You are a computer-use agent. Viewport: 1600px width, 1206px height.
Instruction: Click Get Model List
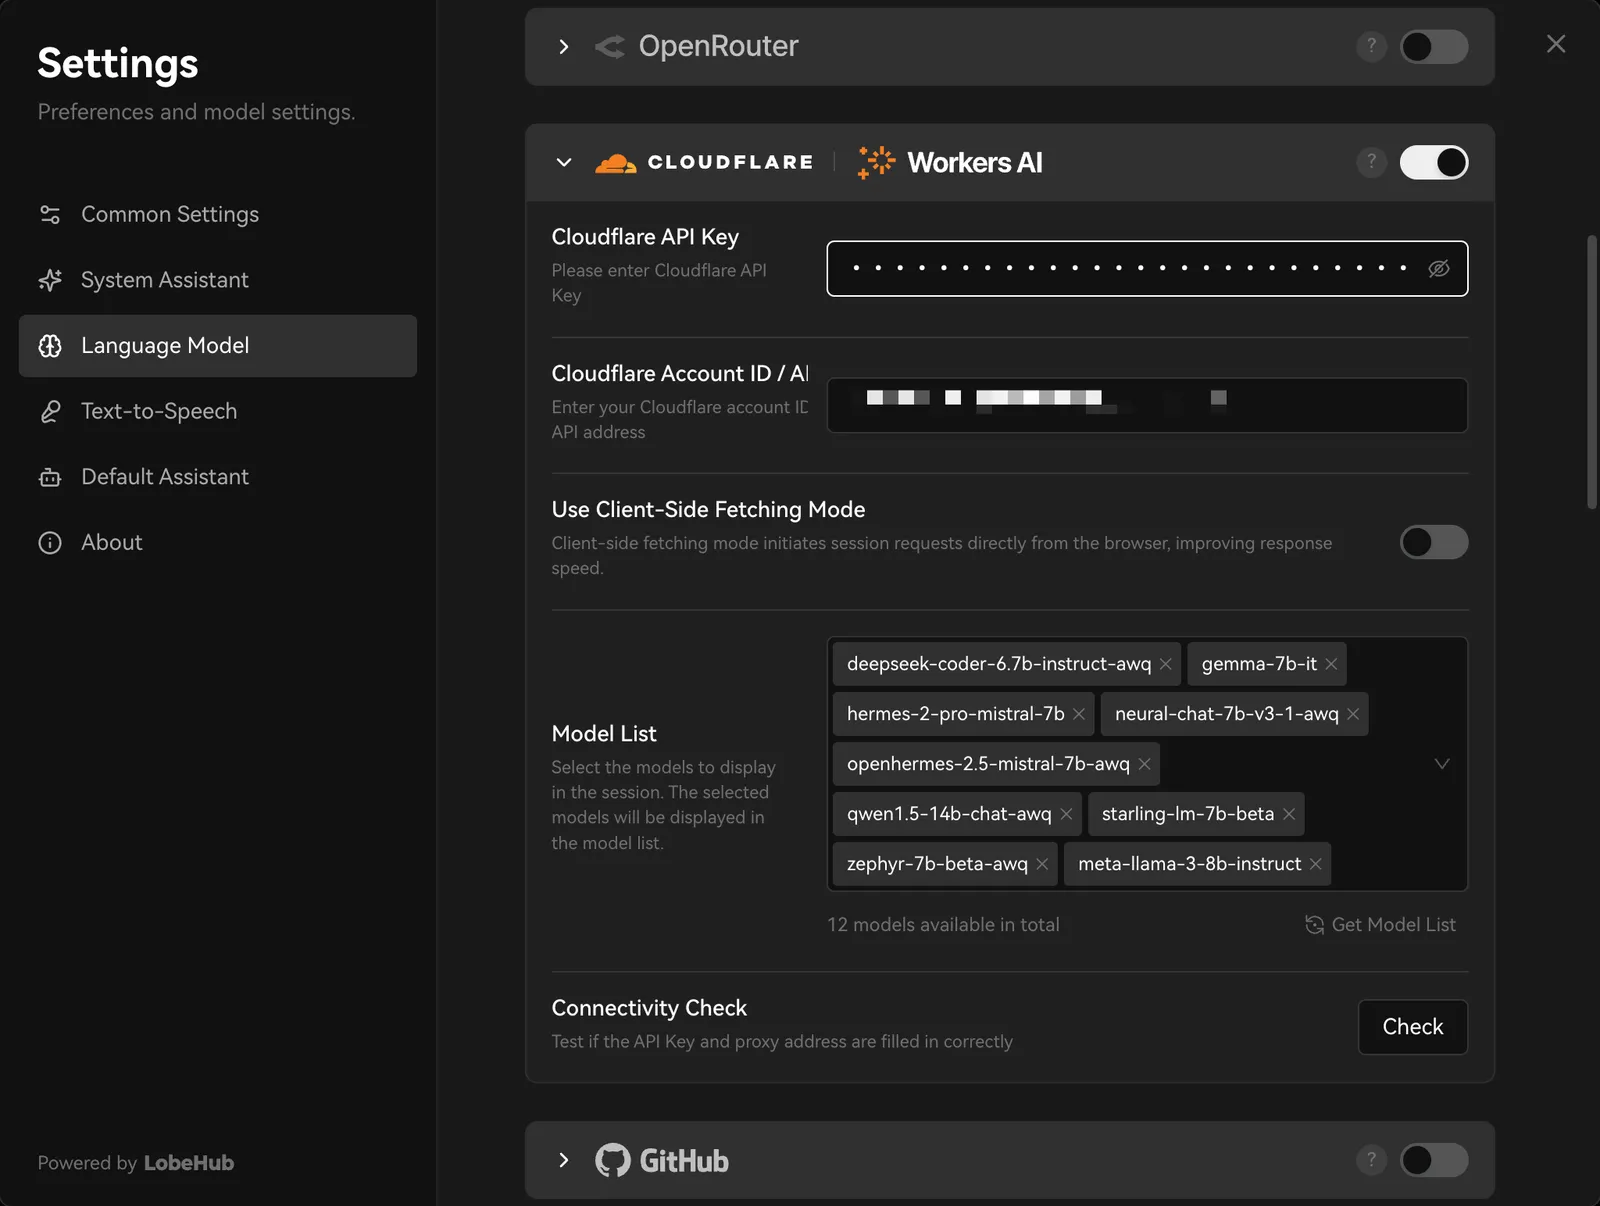[x=1381, y=925]
